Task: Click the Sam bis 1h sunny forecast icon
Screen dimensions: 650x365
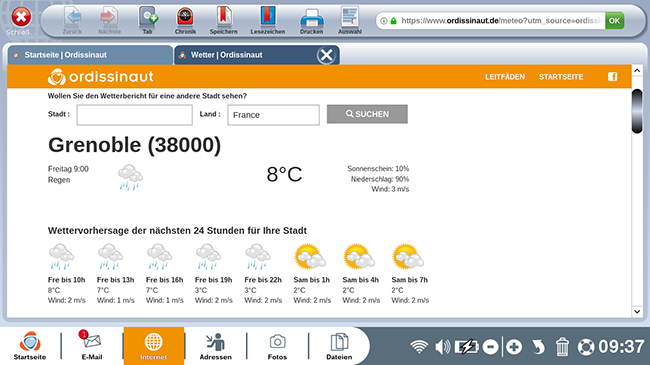Action: pyautogui.click(x=310, y=257)
